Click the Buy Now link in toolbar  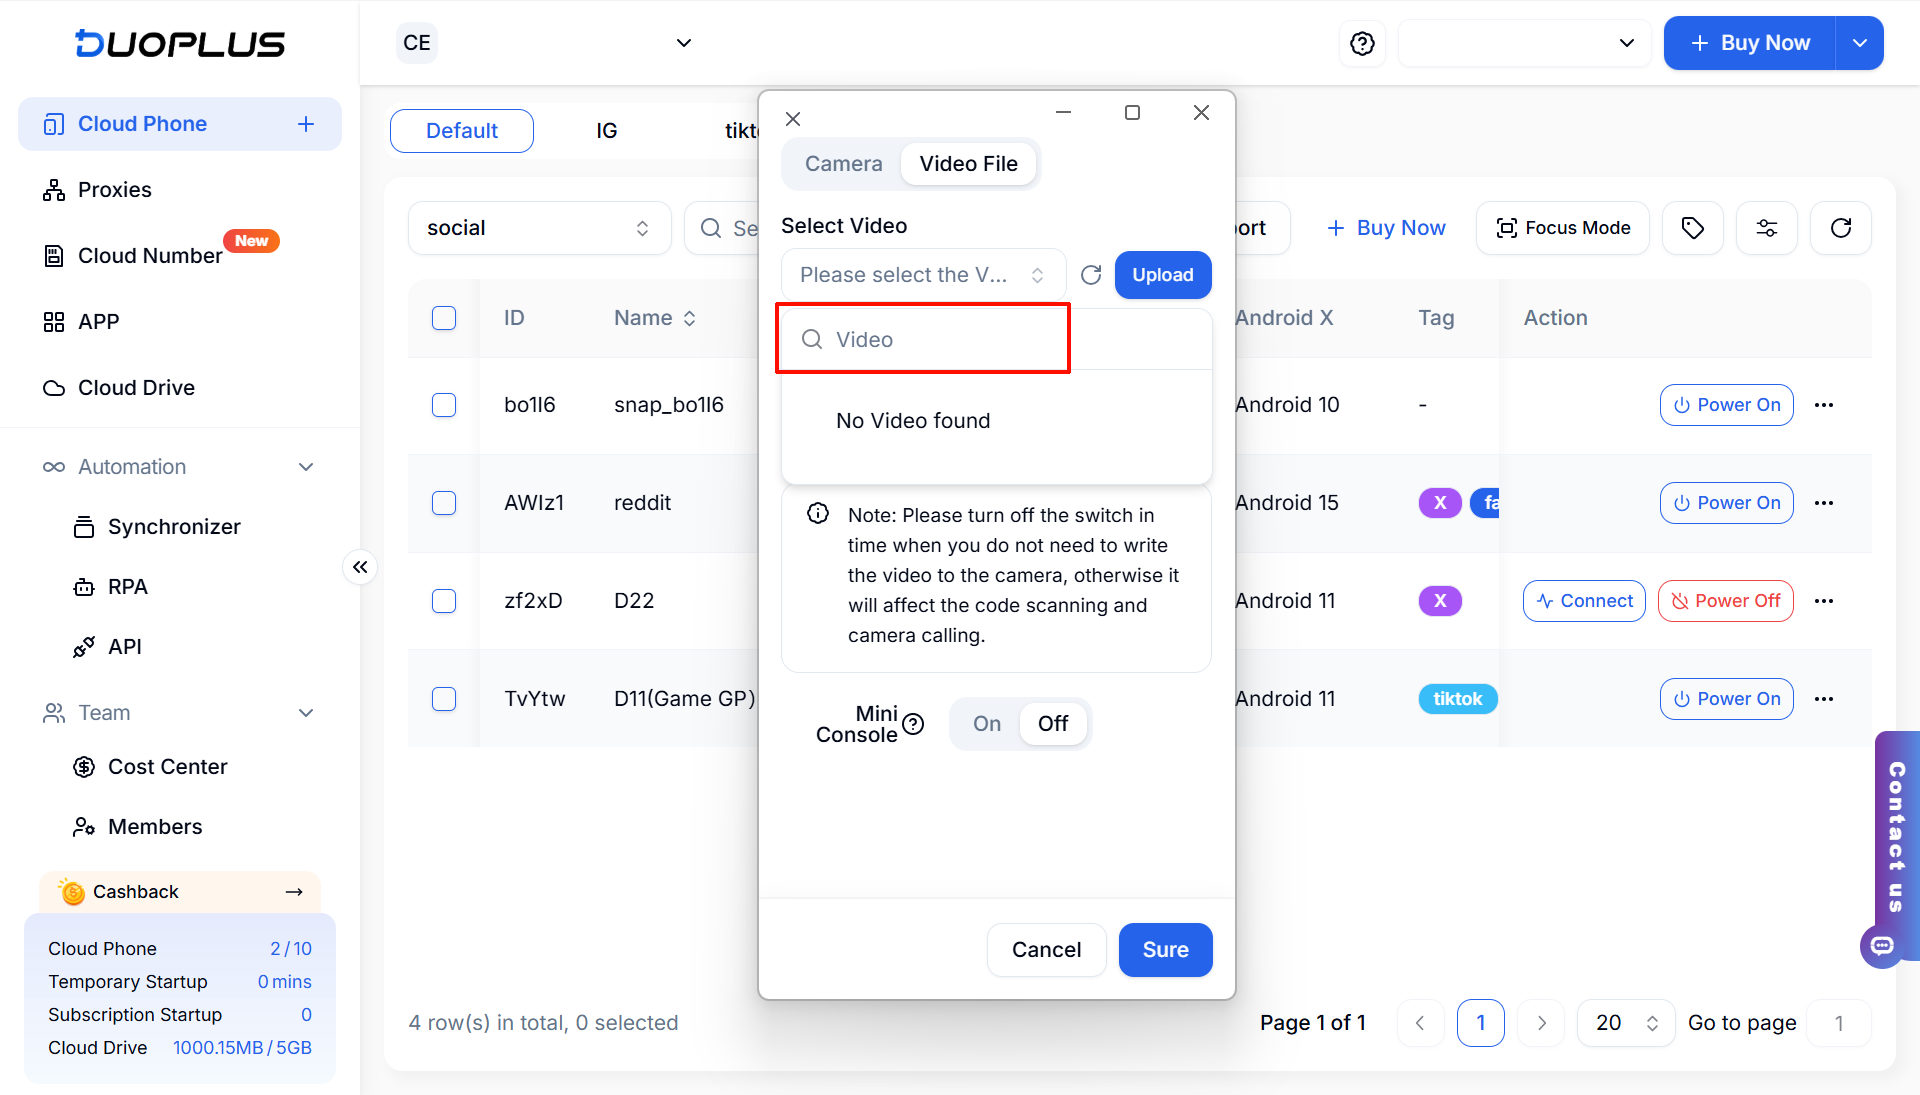(x=1386, y=228)
